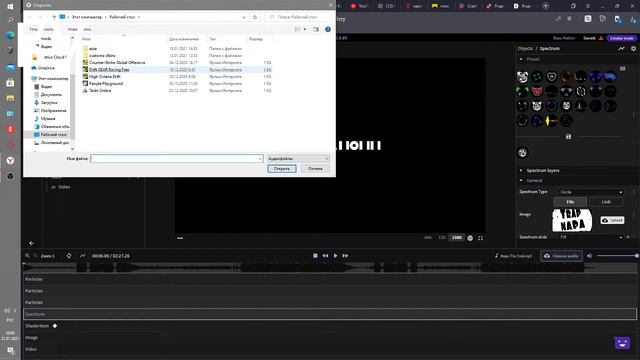Click the Choose audio button
Image resolution: width=640 pixels, height=360 pixels.
point(562,256)
